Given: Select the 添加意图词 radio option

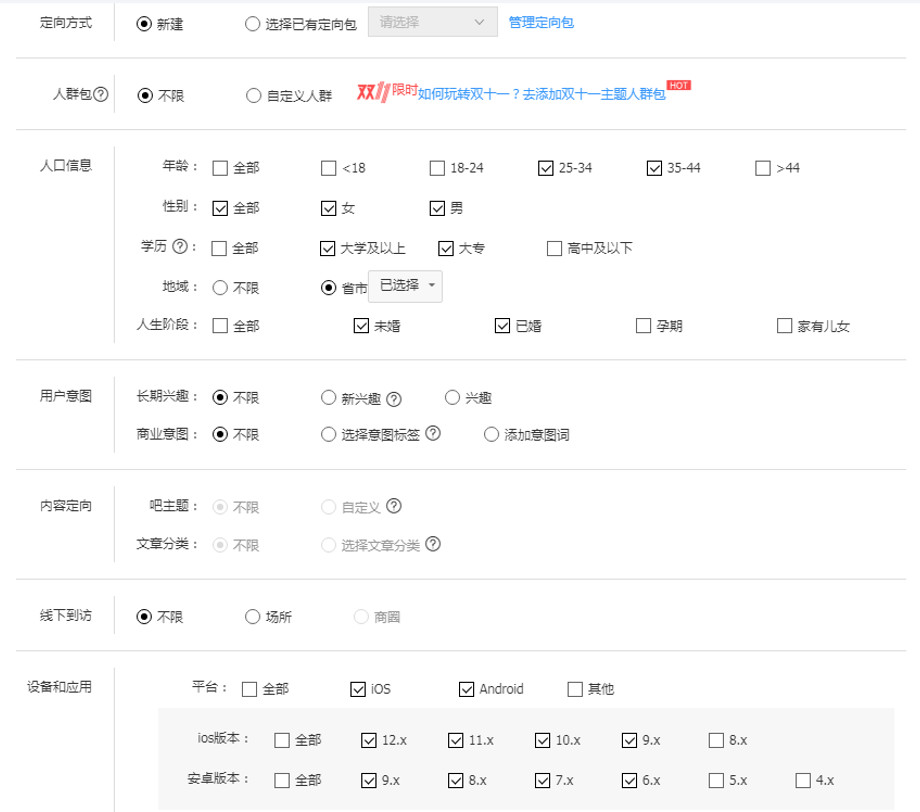Looking at the screenshot, I should pos(491,435).
